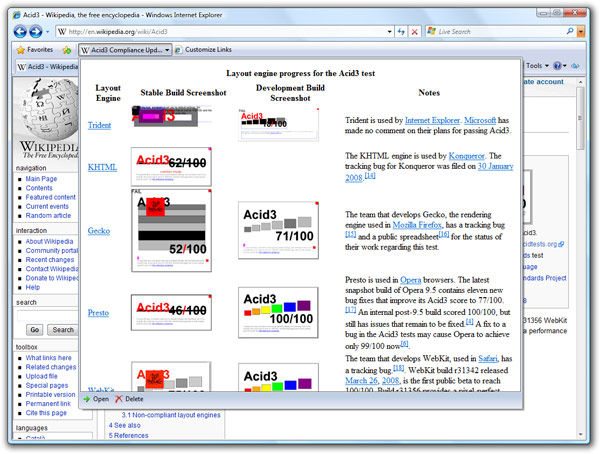The width and height of the screenshot is (600, 454).
Task: Click the search magnifier icon
Action: point(570,31)
